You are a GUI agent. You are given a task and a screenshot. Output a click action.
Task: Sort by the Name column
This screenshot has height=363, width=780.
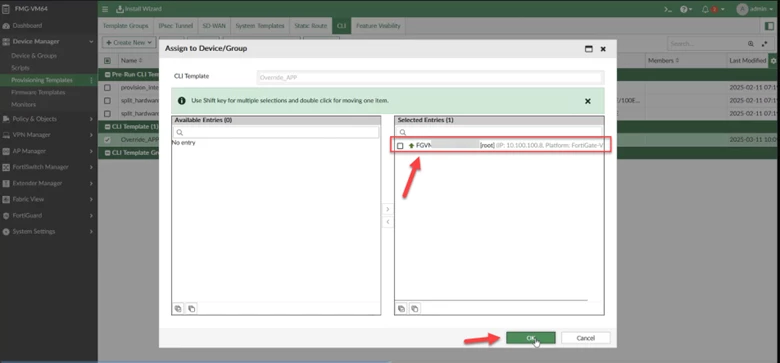[132, 61]
